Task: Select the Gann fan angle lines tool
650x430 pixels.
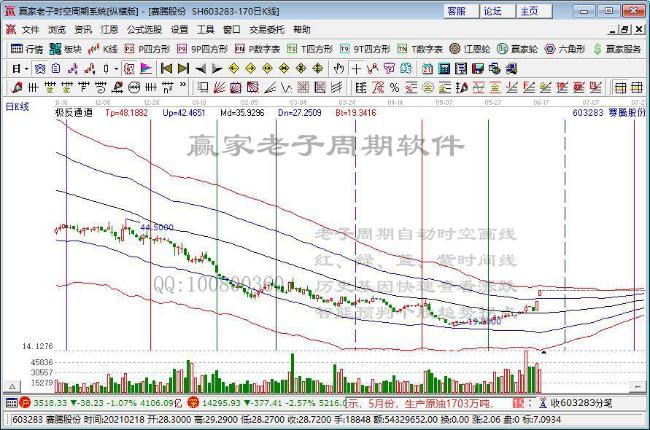Action: tap(219, 87)
